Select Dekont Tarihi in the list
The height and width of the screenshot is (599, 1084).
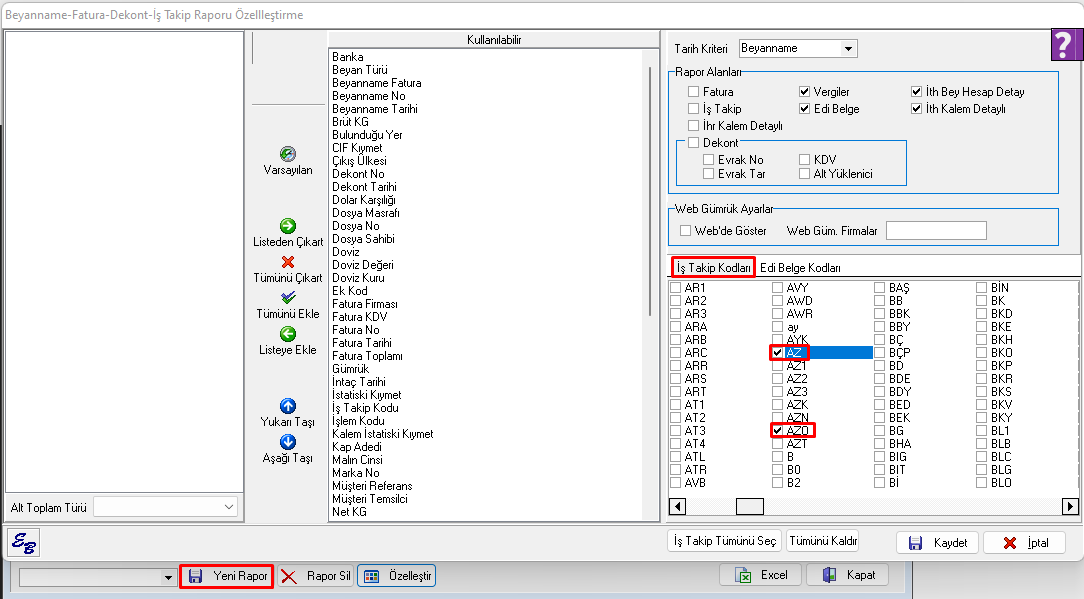[x=364, y=187]
